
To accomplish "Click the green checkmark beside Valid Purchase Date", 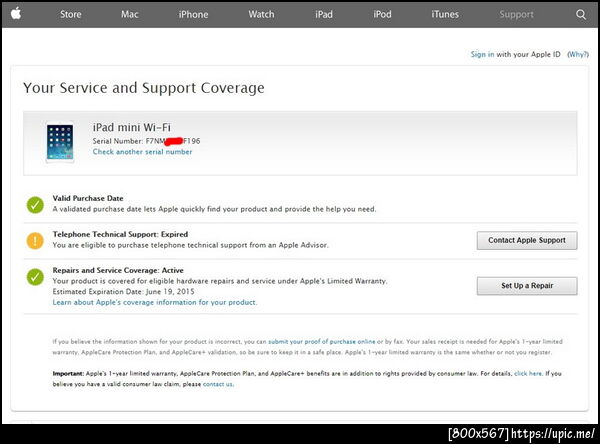I will (35, 205).
